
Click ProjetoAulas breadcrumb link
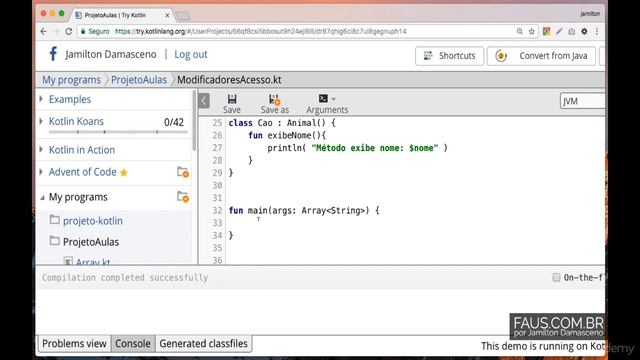[x=139, y=80]
